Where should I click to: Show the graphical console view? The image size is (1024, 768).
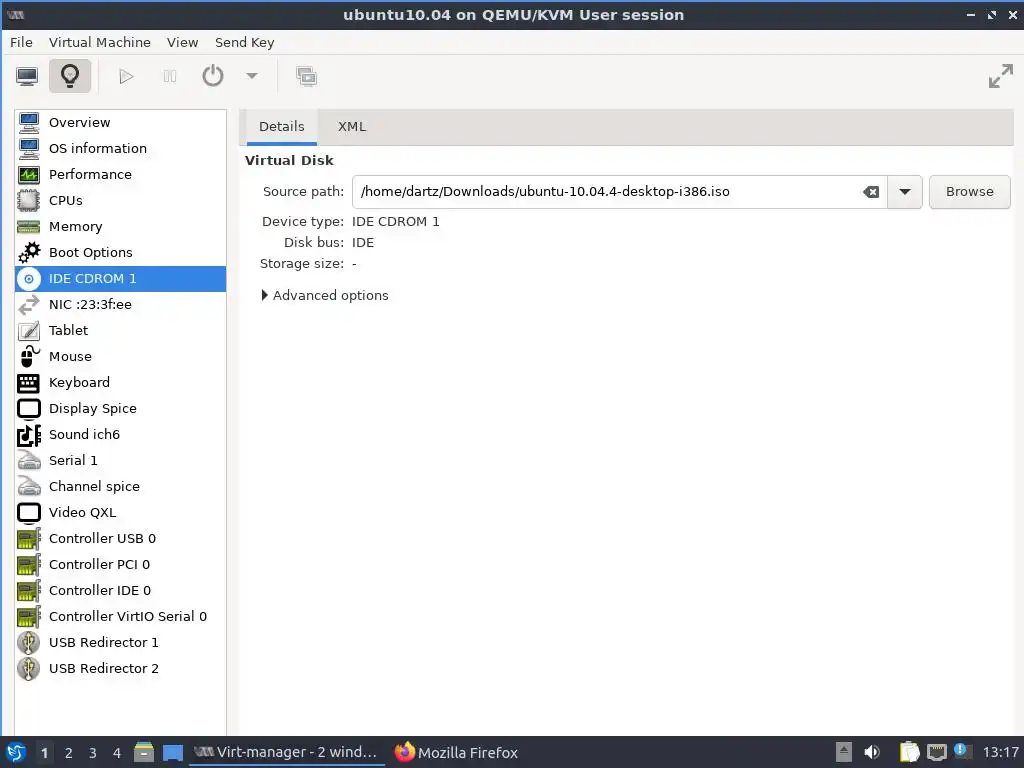pyautogui.click(x=27, y=76)
